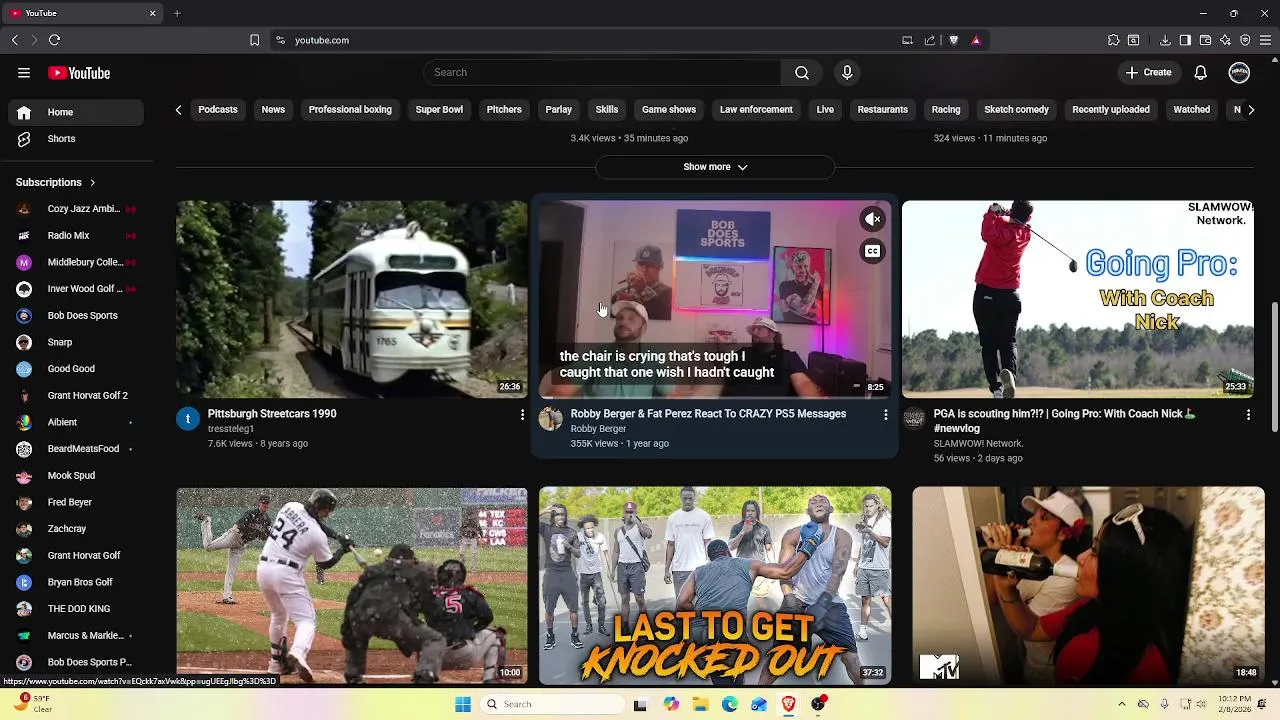Open the Leo AI sparkle icon
The width and height of the screenshot is (1280, 720).
(1225, 40)
